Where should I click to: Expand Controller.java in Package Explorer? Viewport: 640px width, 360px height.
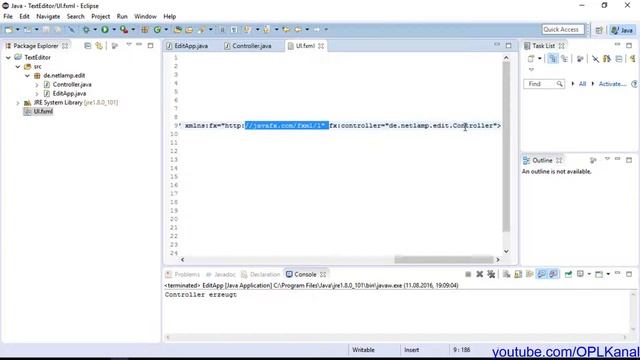click(x=37, y=84)
